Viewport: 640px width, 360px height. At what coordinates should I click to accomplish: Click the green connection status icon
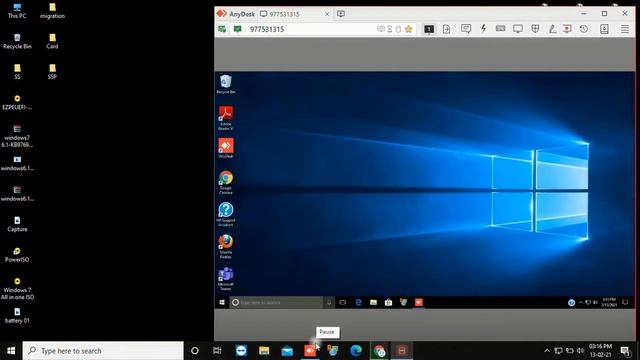(222, 29)
